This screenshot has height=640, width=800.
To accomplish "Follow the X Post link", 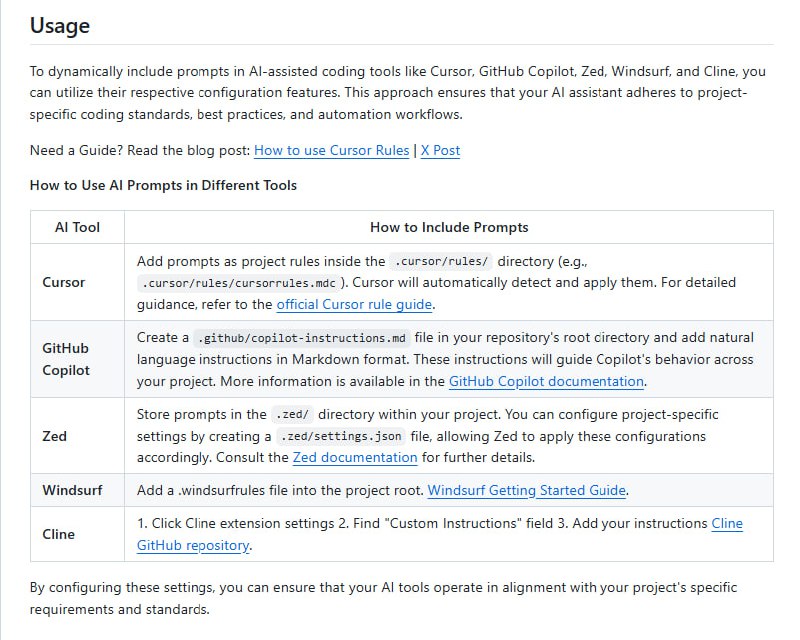I will [x=440, y=150].
